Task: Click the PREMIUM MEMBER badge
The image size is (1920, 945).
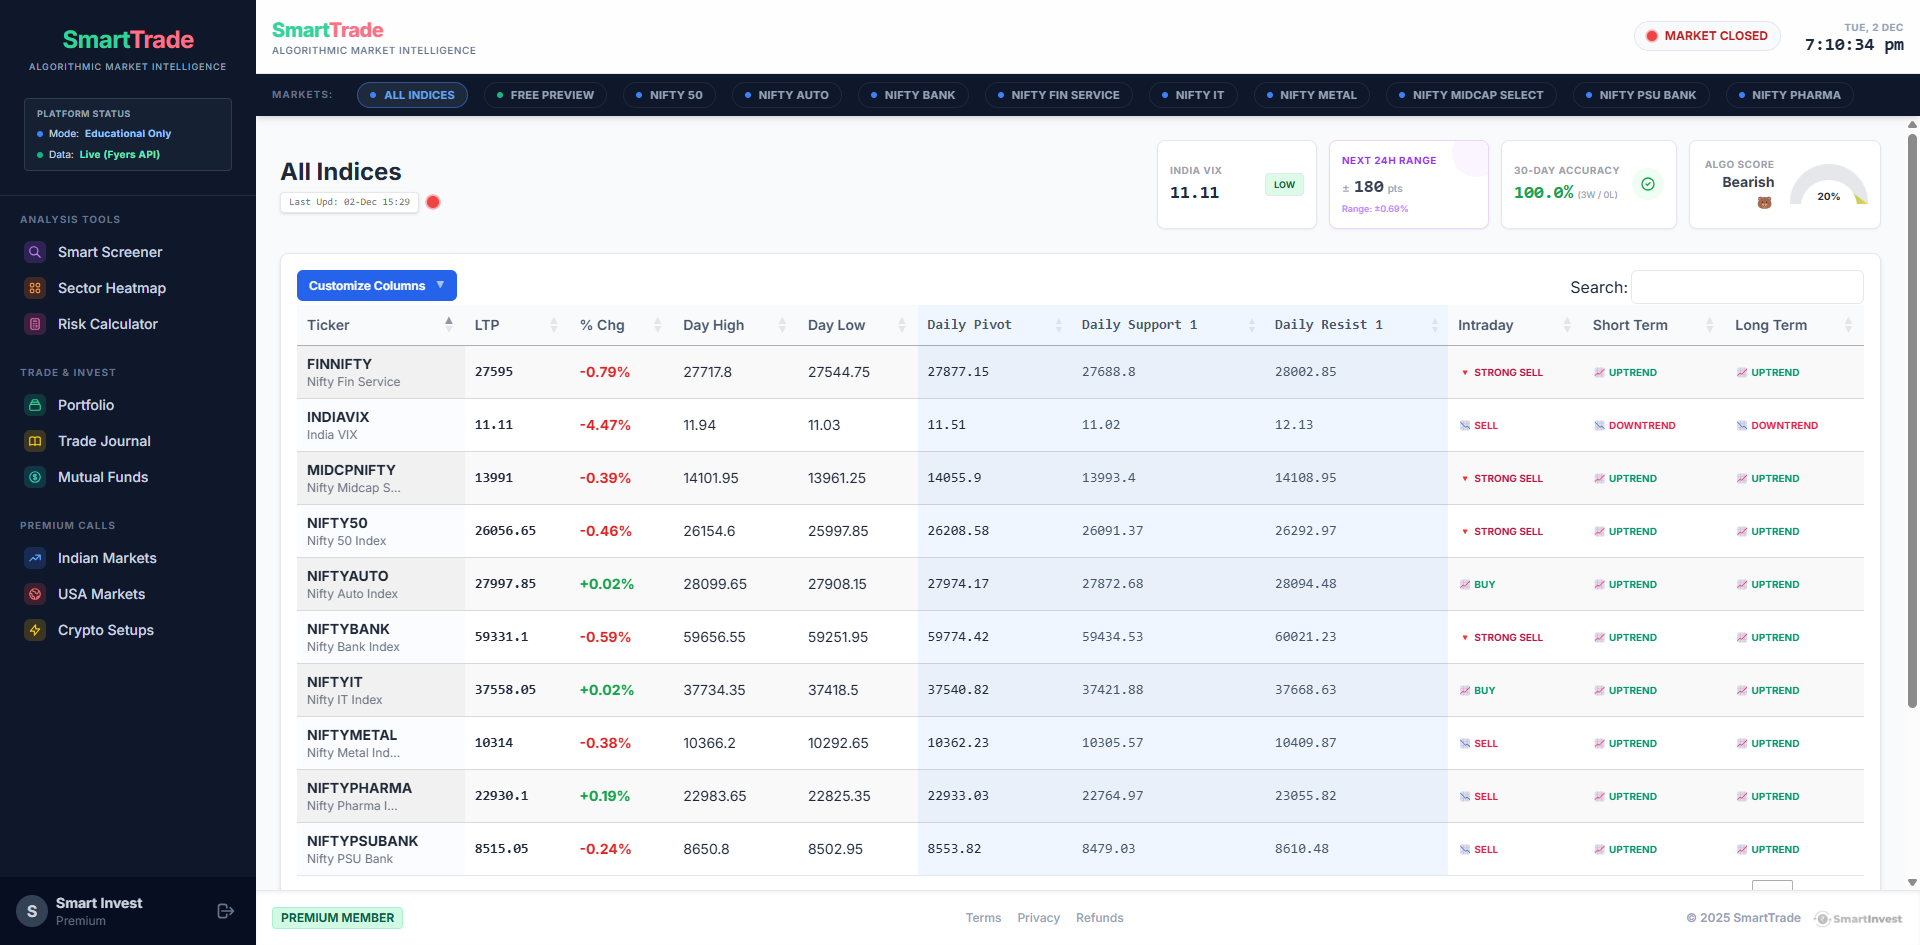Action: 337,917
